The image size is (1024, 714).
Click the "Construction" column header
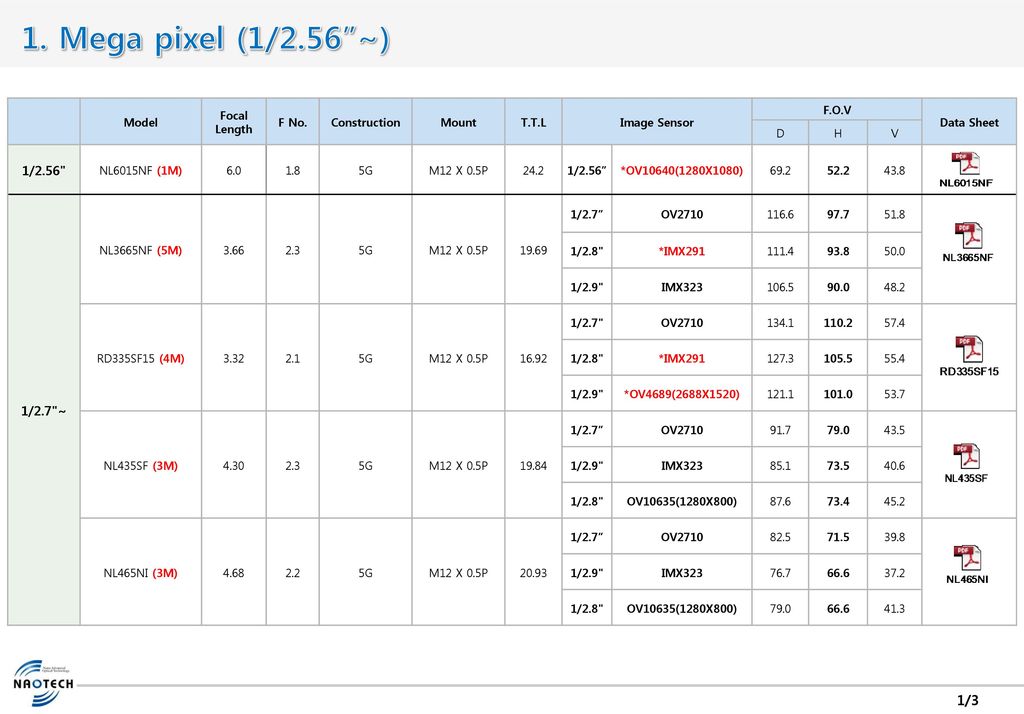366,122
